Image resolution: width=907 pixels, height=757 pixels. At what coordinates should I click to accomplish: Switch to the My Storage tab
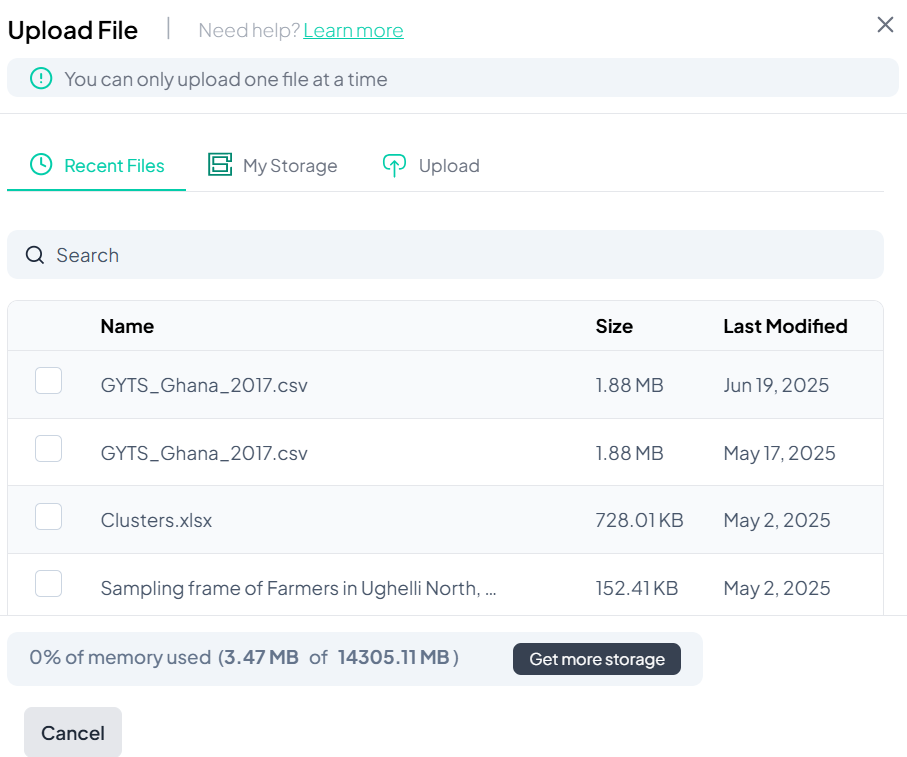tap(289, 166)
